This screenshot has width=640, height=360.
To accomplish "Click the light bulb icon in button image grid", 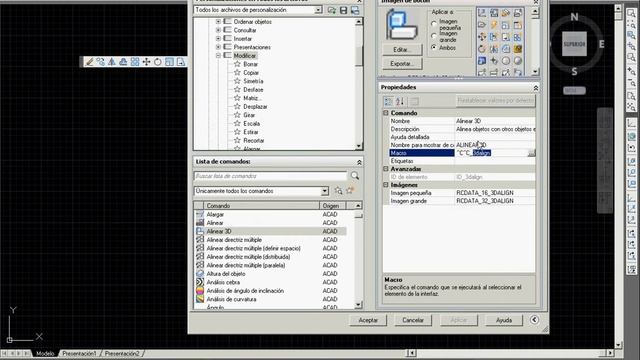I will [x=494, y=25].
